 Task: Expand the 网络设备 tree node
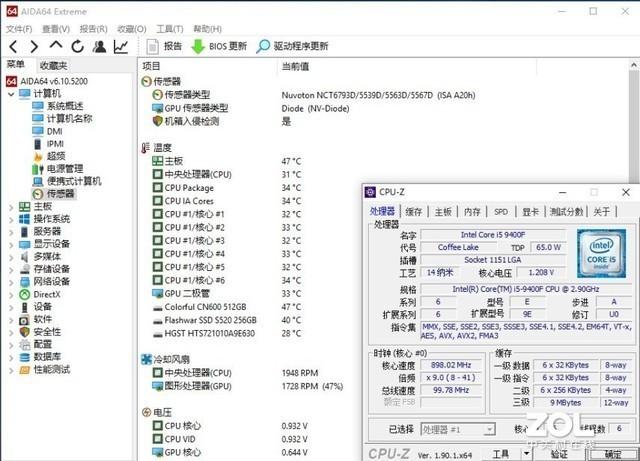click(x=11, y=282)
